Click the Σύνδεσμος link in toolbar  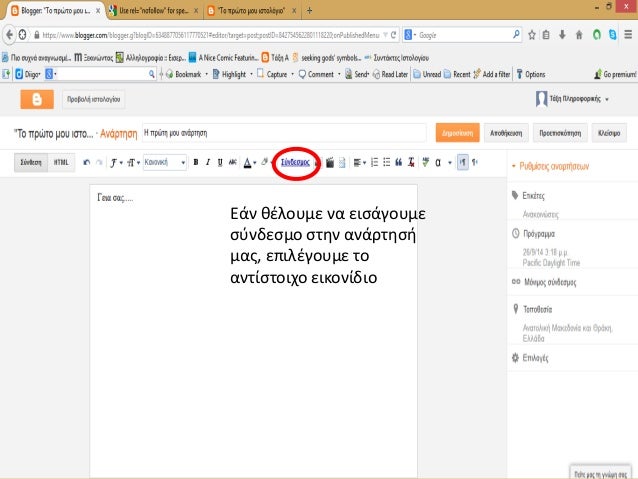click(x=295, y=162)
